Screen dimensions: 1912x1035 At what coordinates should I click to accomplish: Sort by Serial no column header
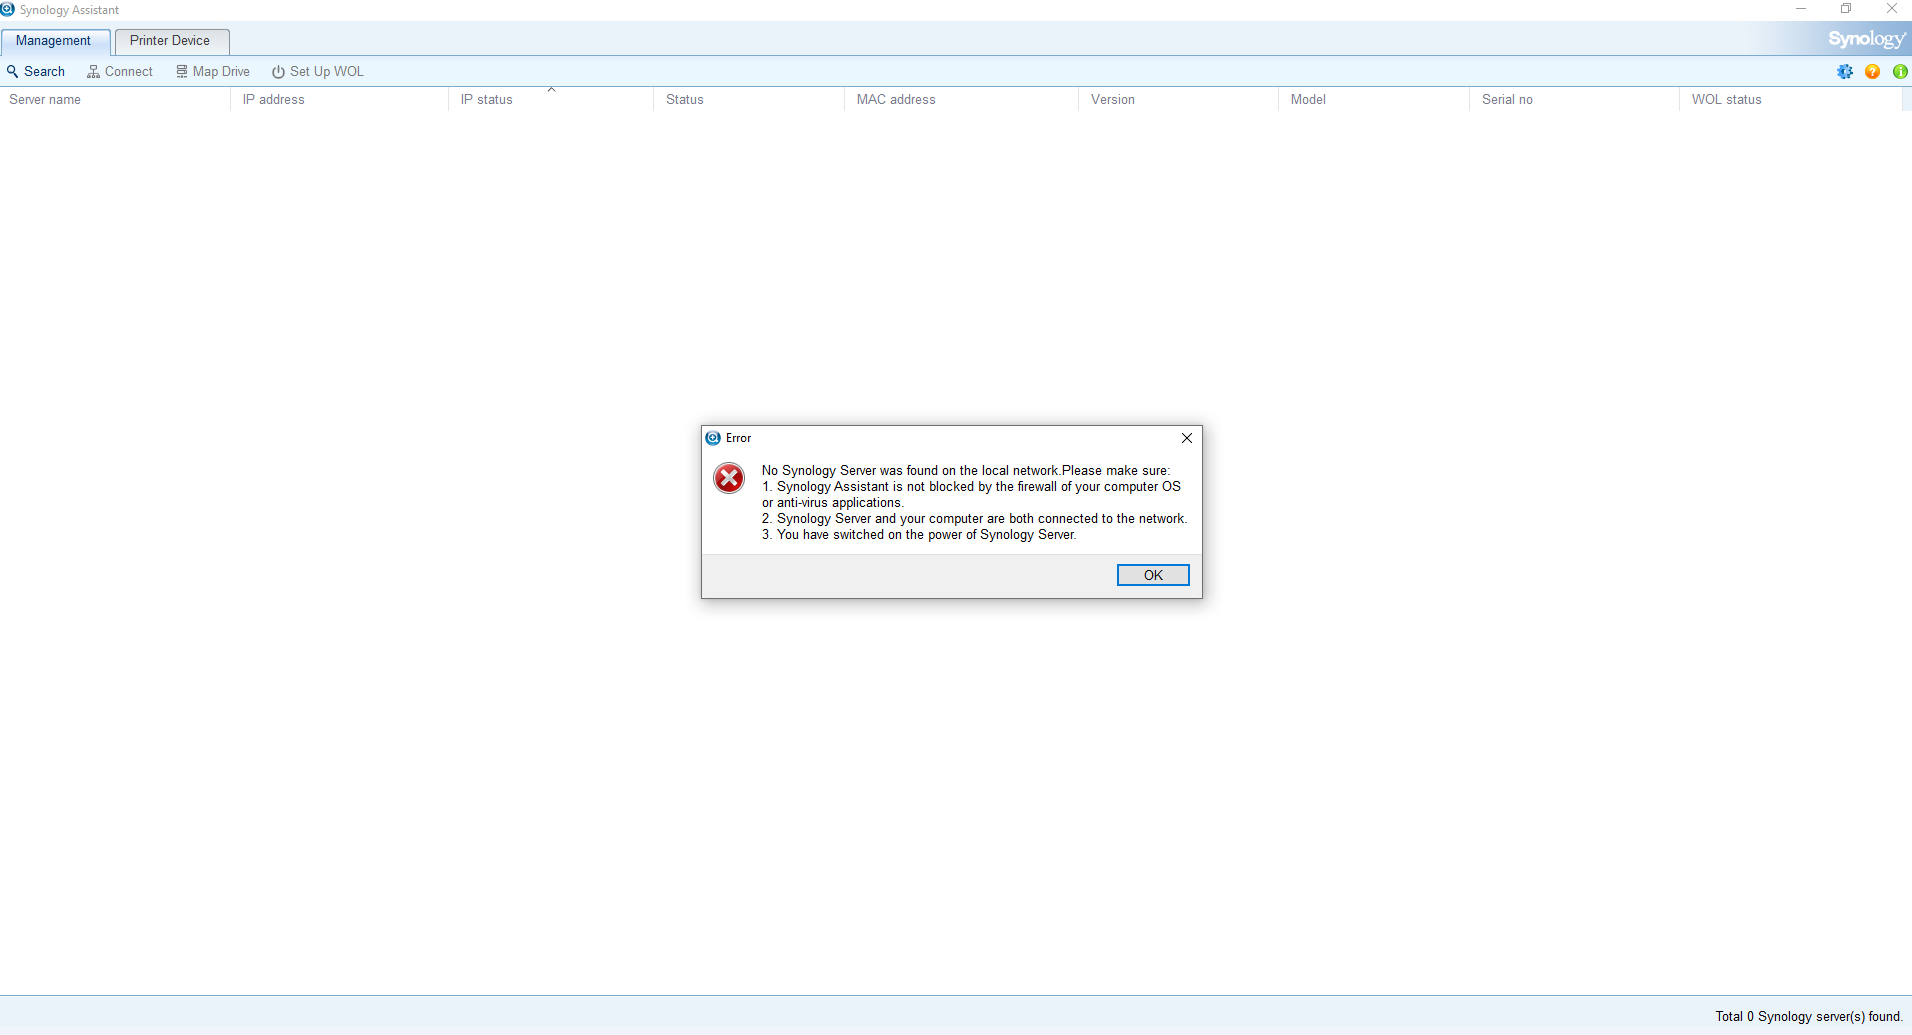click(x=1574, y=100)
